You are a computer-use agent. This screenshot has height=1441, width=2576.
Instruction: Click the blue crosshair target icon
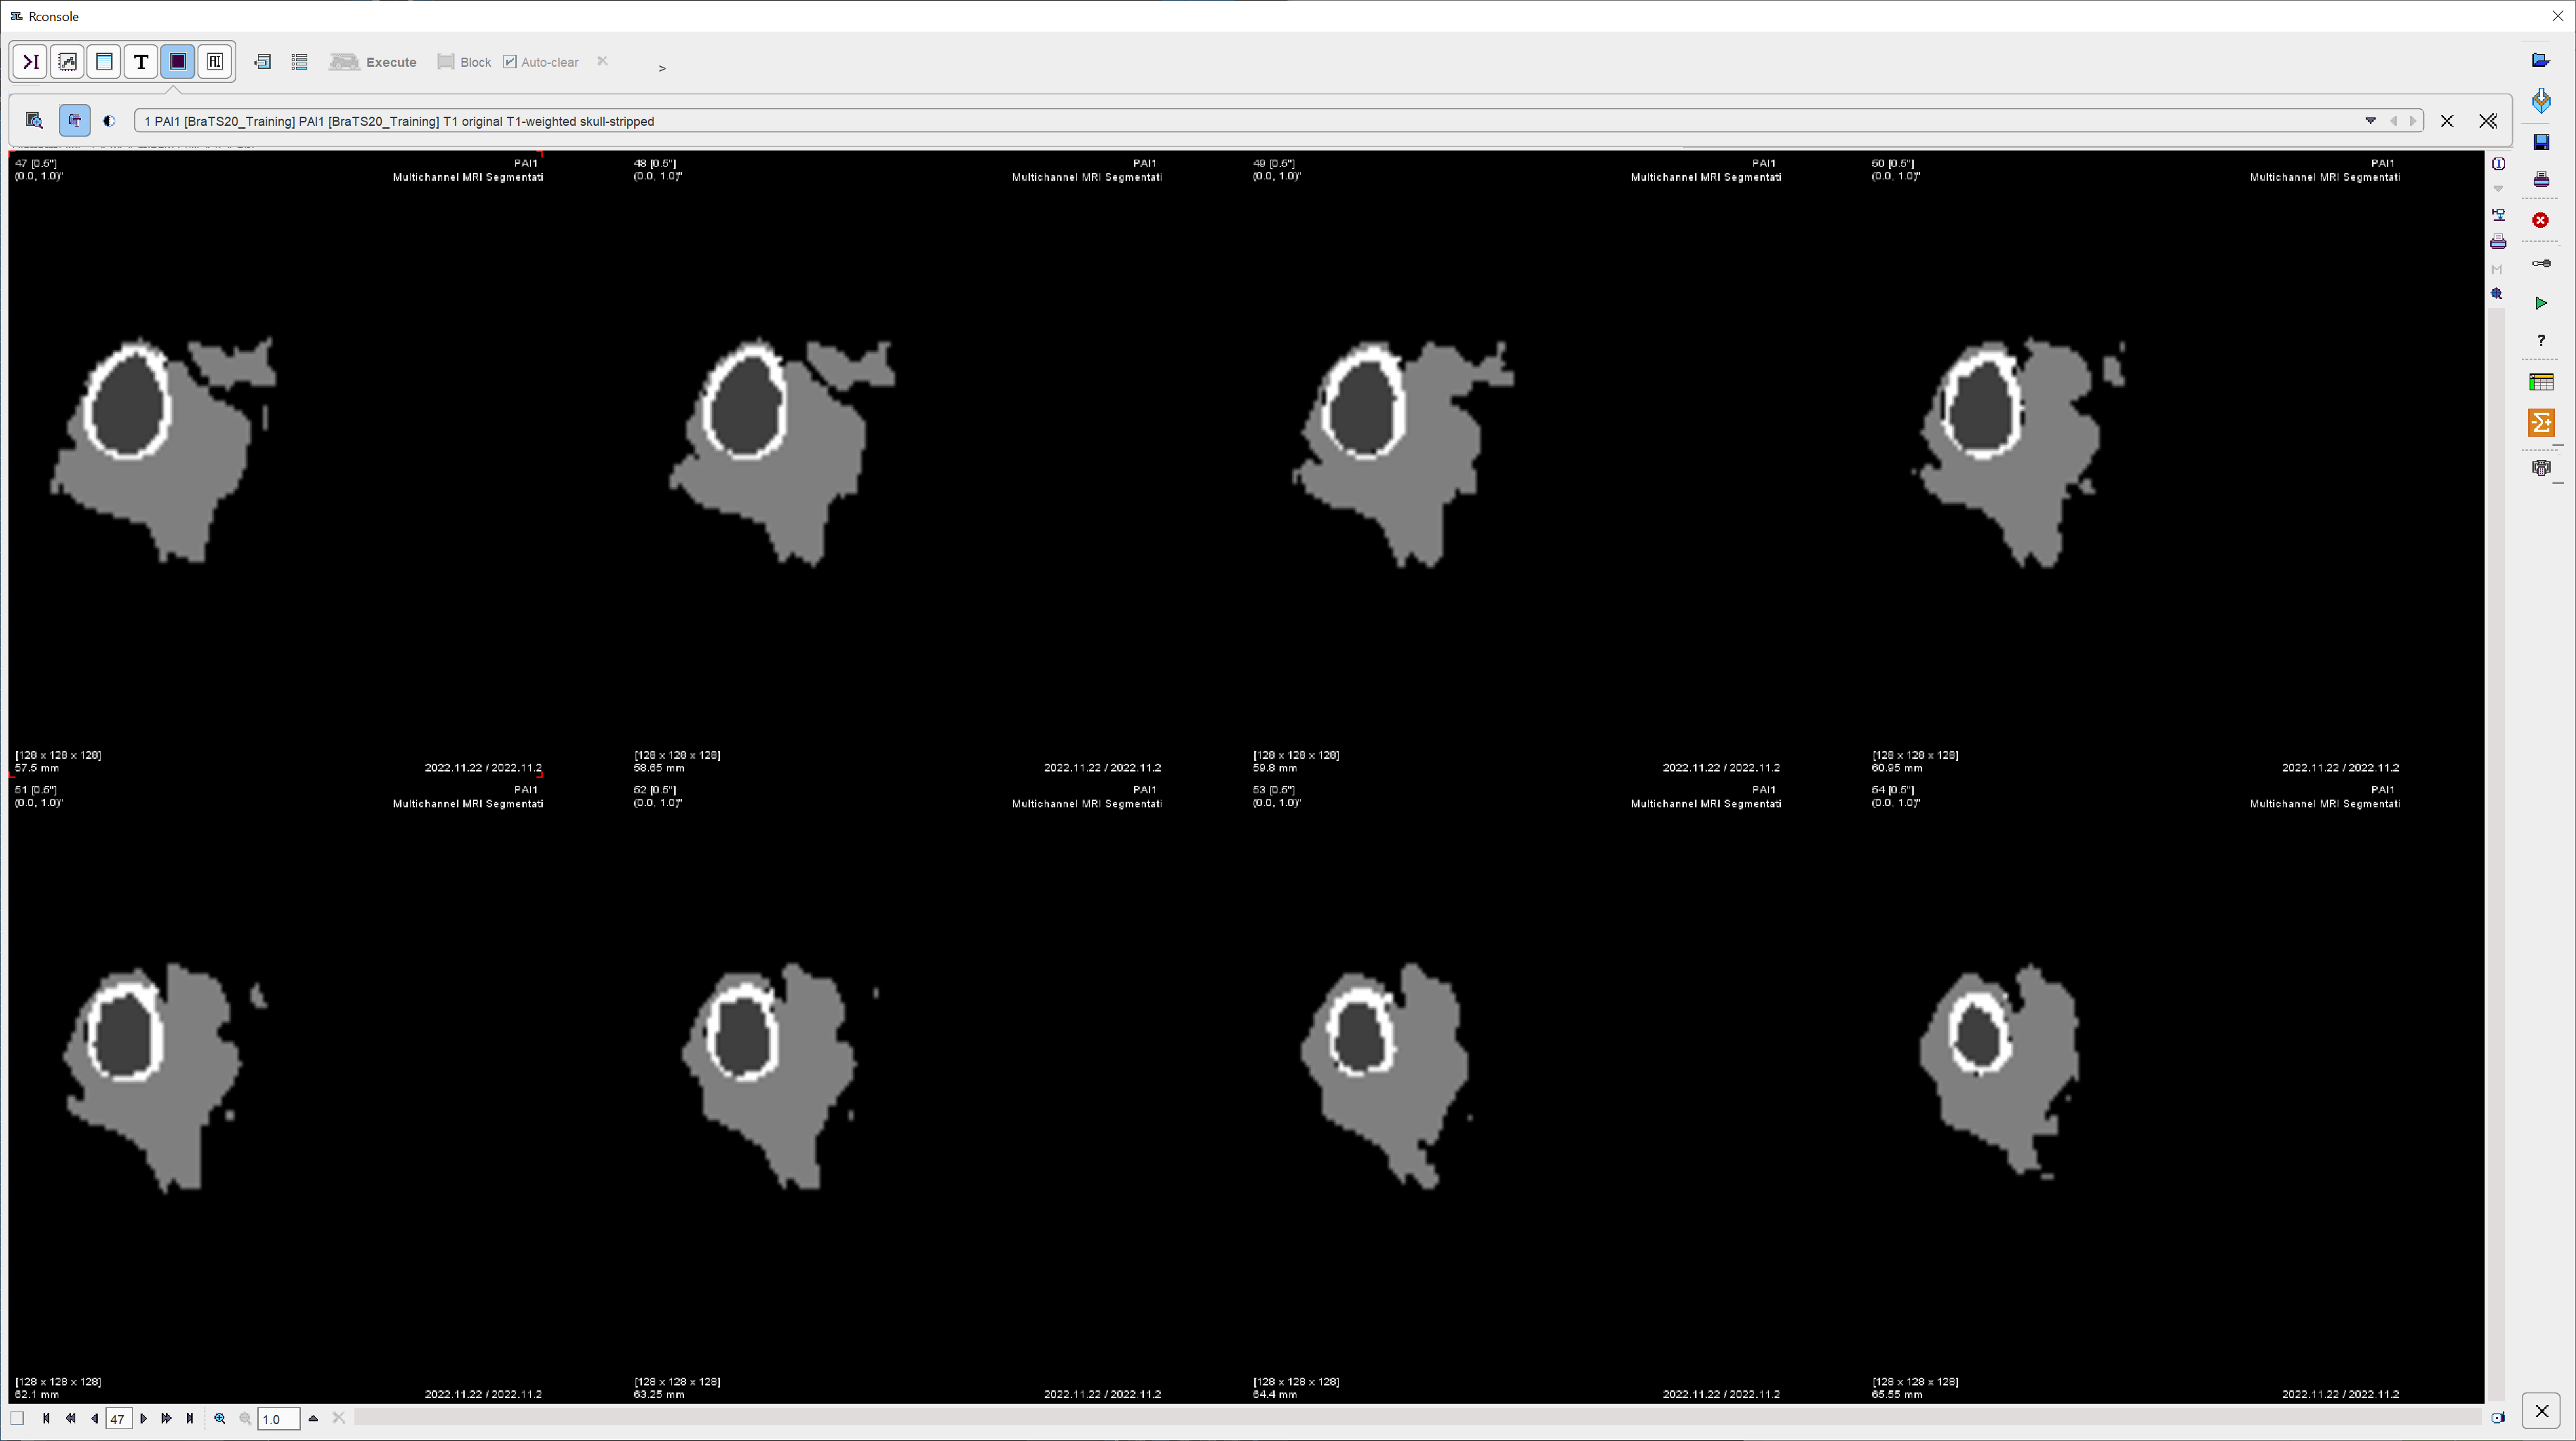[2498, 294]
